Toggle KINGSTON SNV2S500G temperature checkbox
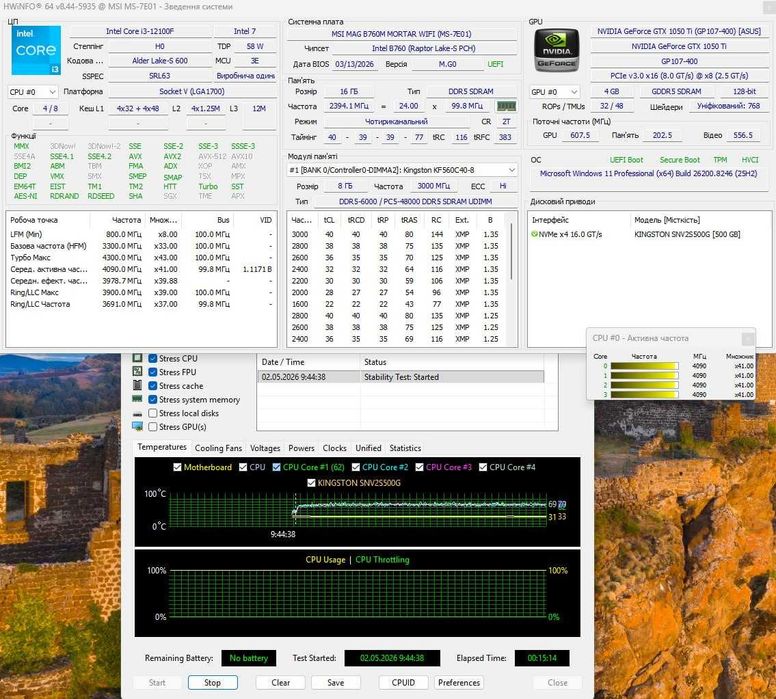 click(311, 483)
